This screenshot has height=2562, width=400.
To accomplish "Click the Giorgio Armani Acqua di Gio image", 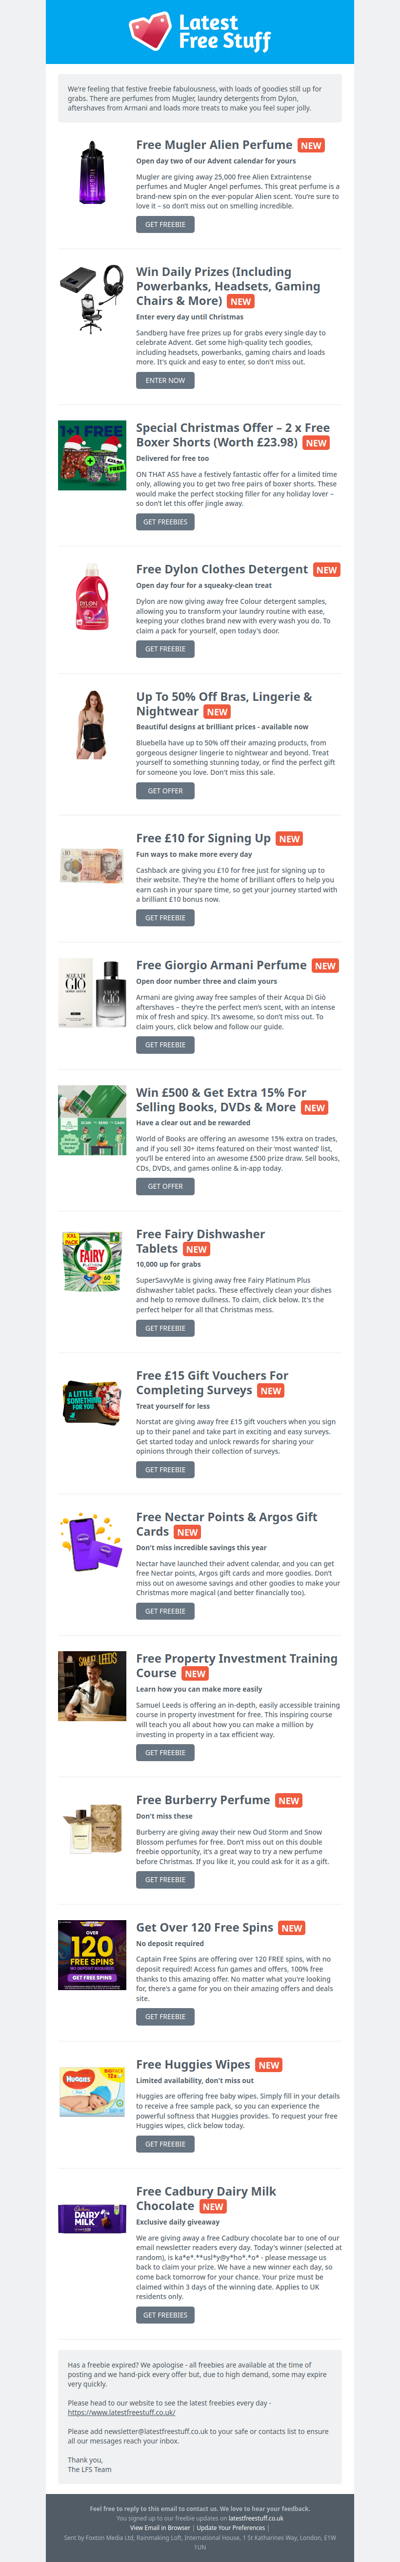I will point(92,993).
